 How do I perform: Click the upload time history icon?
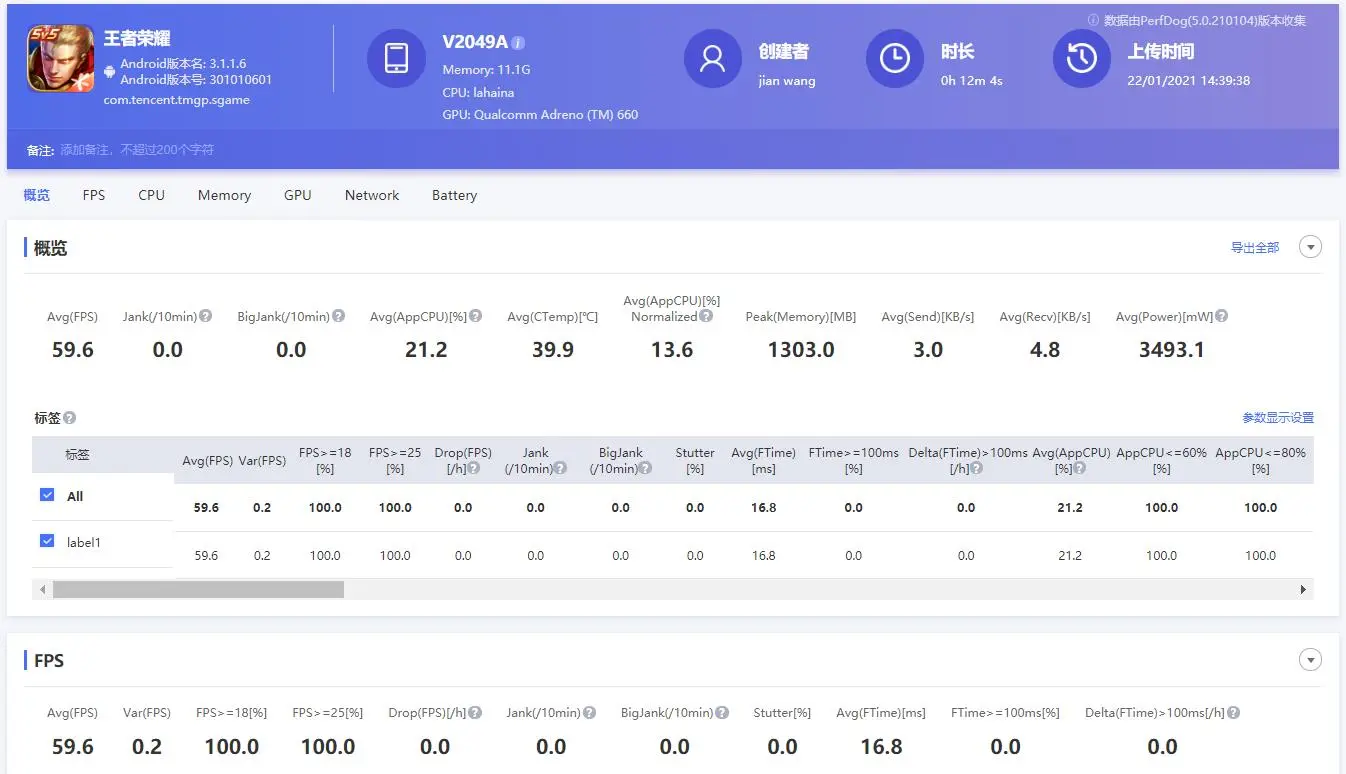1081,58
